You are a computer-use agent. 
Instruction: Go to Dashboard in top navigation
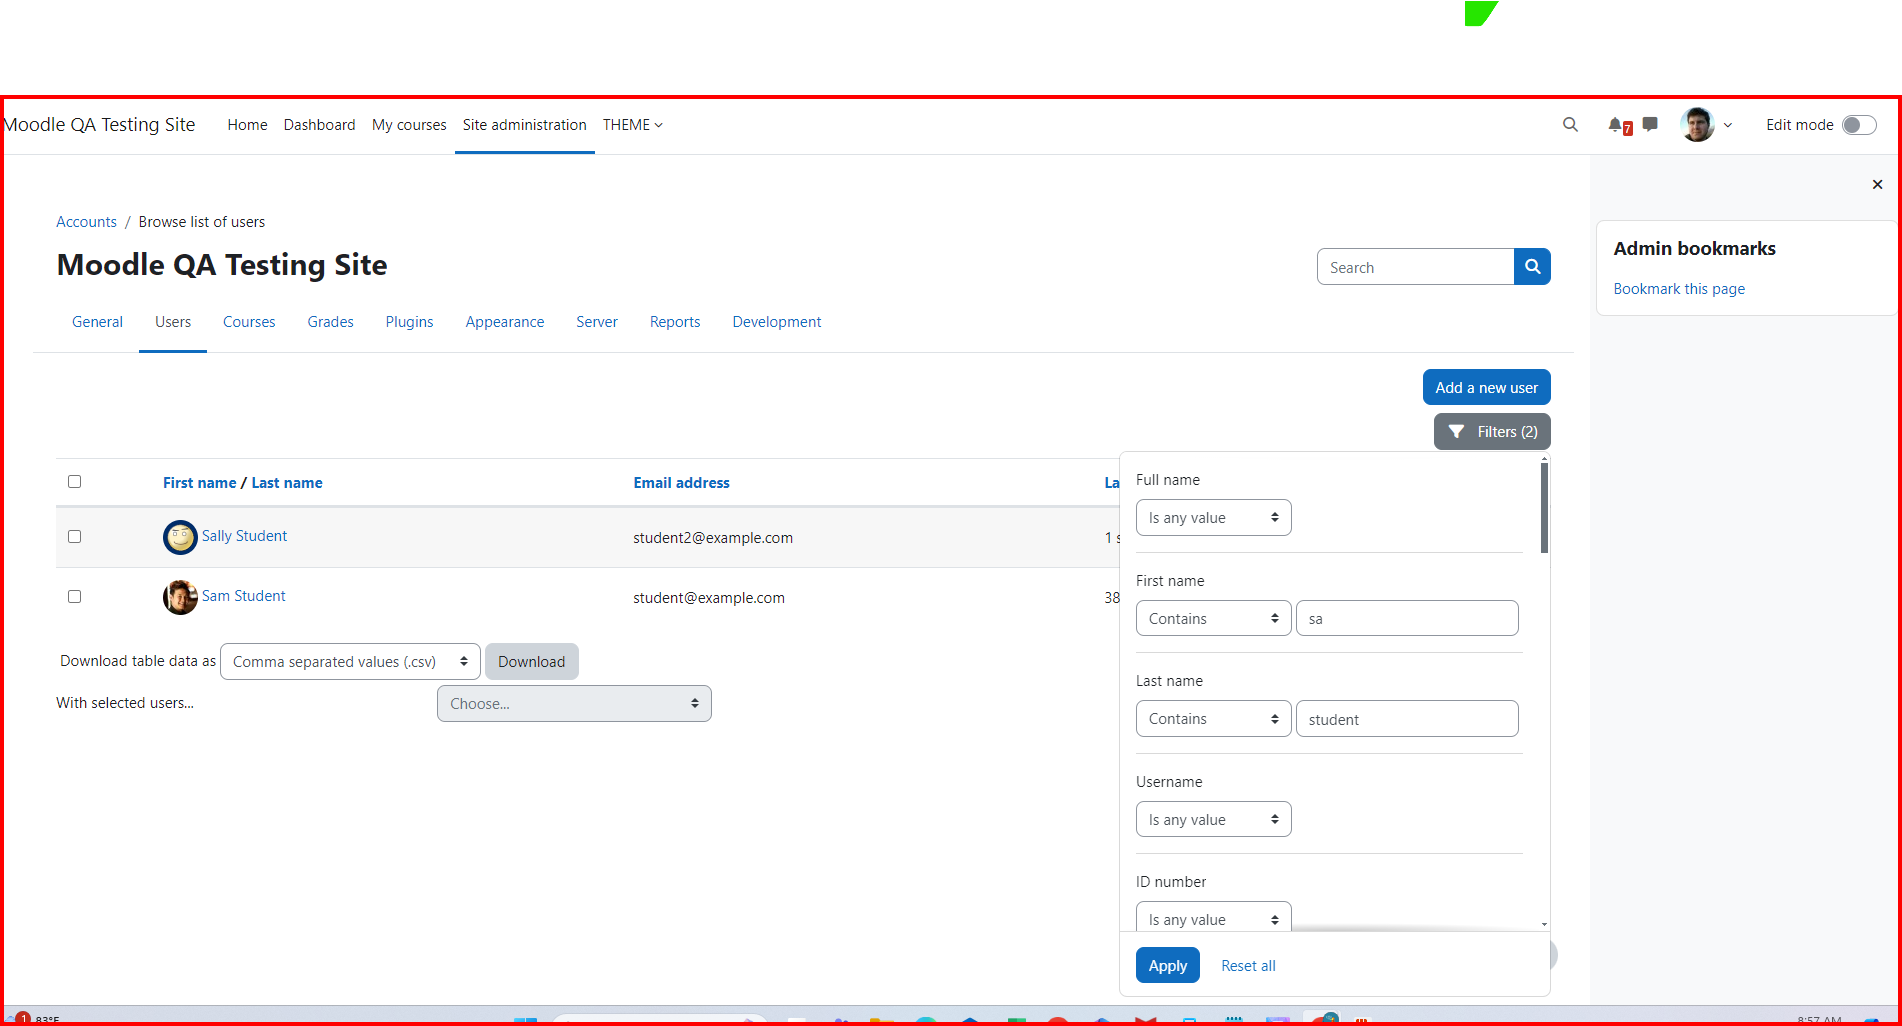(x=319, y=125)
